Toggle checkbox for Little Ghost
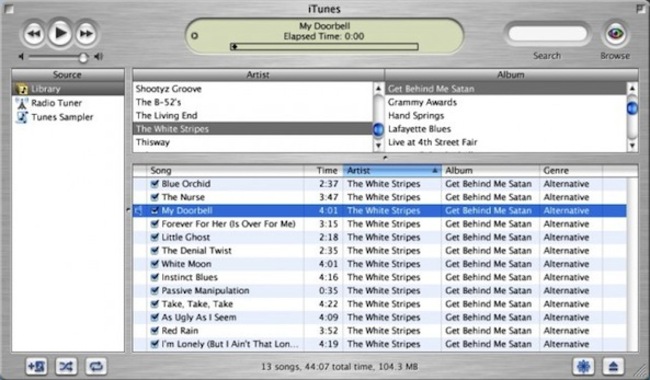Image resolution: width=650 pixels, height=380 pixels. 155,237
